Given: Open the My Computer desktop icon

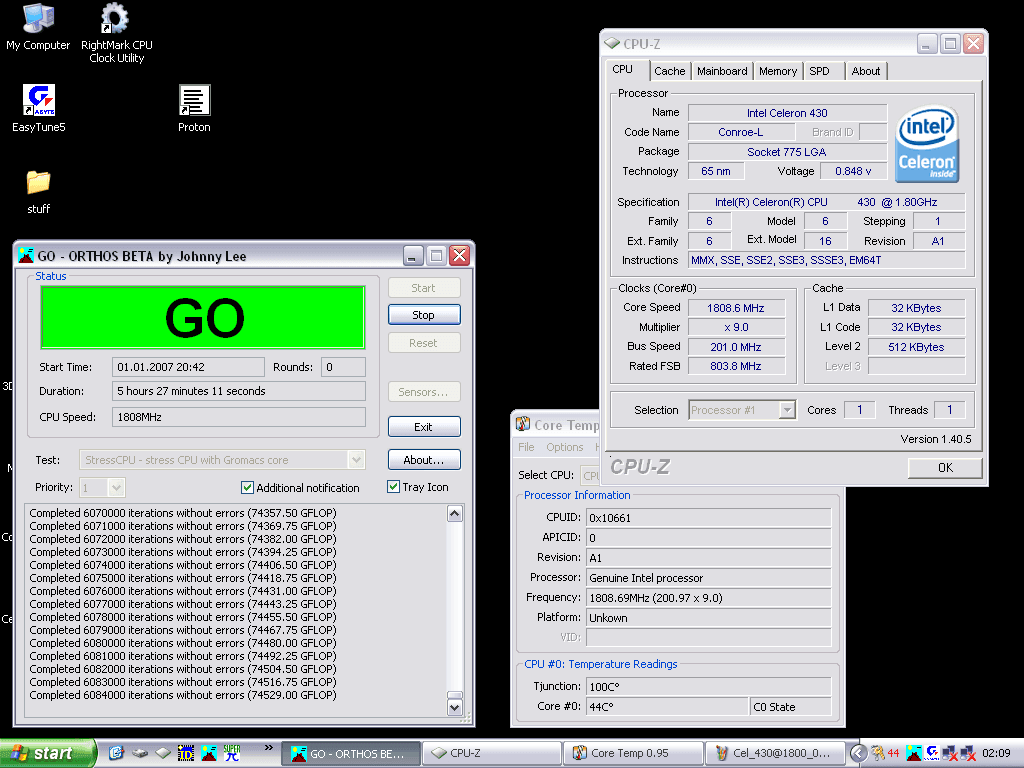Looking at the screenshot, I should click(x=38, y=27).
